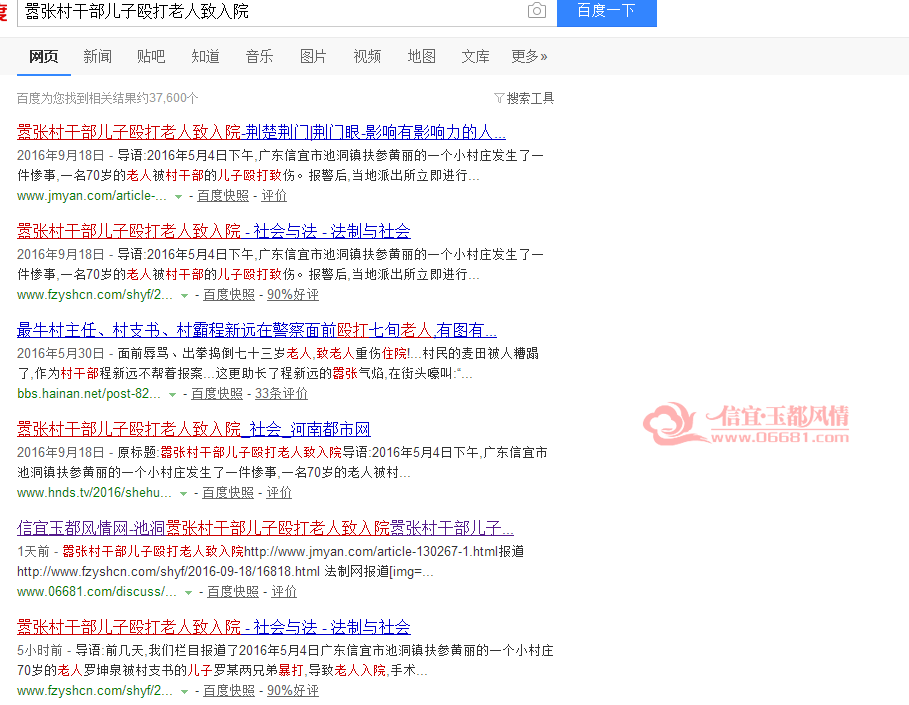Select the 网页 tab
This screenshot has width=909, height=705.
coord(43,56)
